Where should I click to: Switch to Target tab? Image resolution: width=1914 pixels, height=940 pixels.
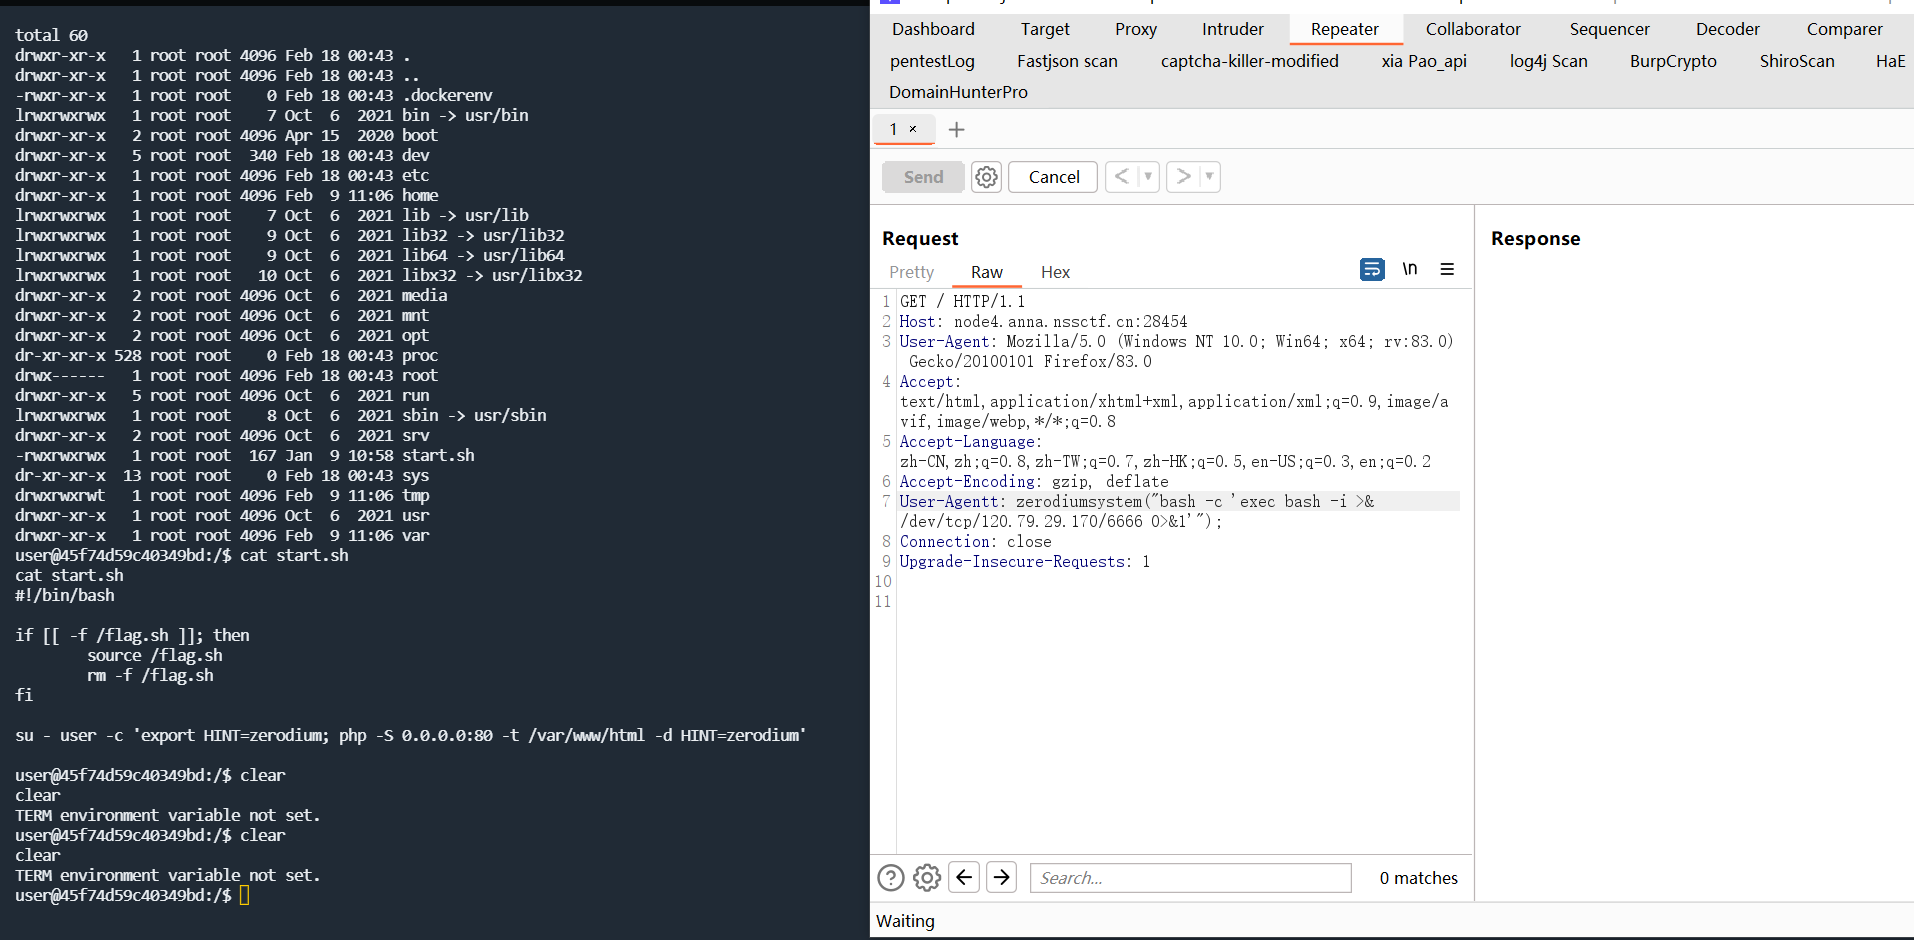1045,29
